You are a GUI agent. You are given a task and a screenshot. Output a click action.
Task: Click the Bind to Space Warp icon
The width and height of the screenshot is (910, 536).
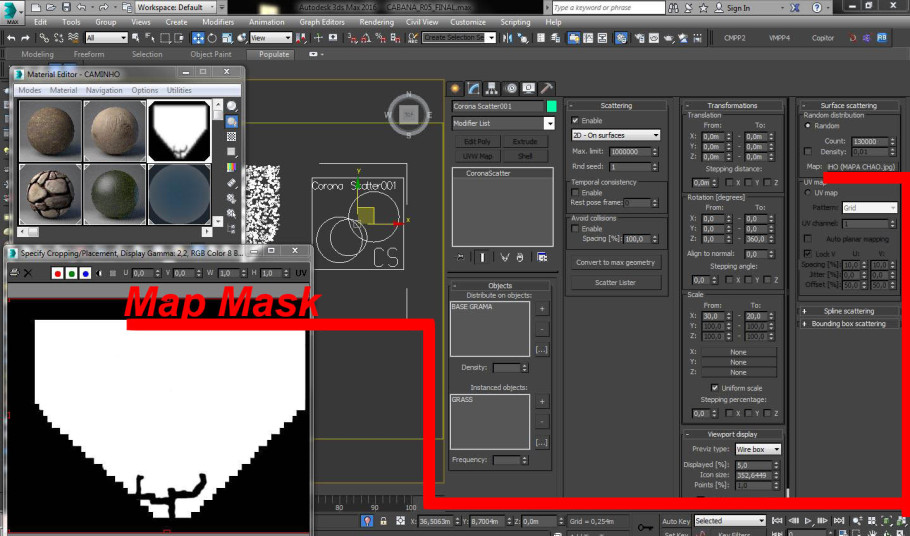73,38
